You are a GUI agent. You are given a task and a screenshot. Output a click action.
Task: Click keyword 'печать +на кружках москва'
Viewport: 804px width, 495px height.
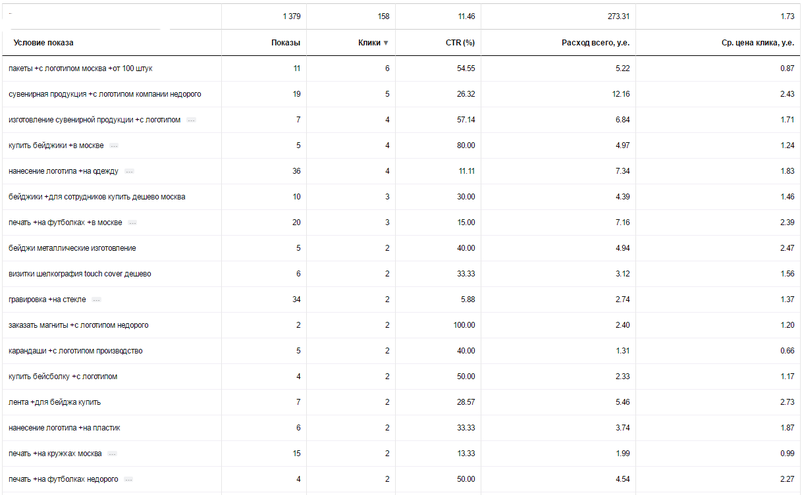55,453
